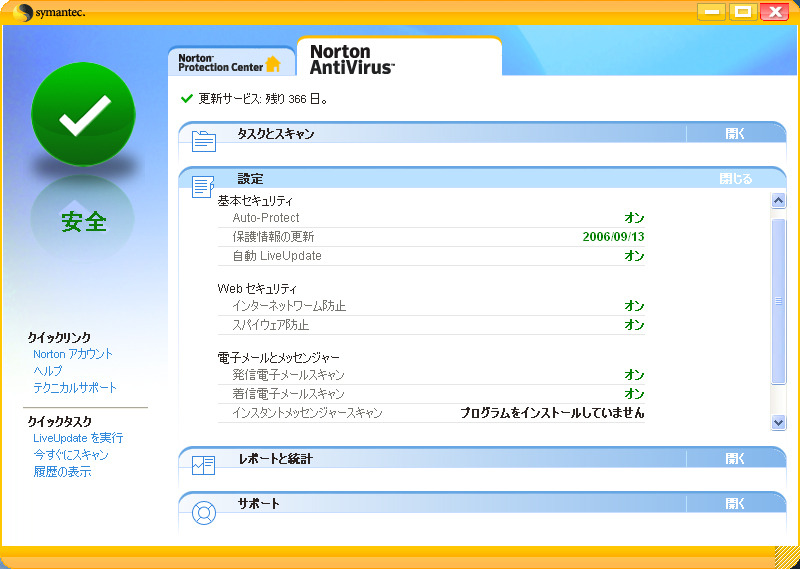The height and width of the screenshot is (569, 800).
Task: Open 履歴の表示 history link
Action: click(62, 472)
